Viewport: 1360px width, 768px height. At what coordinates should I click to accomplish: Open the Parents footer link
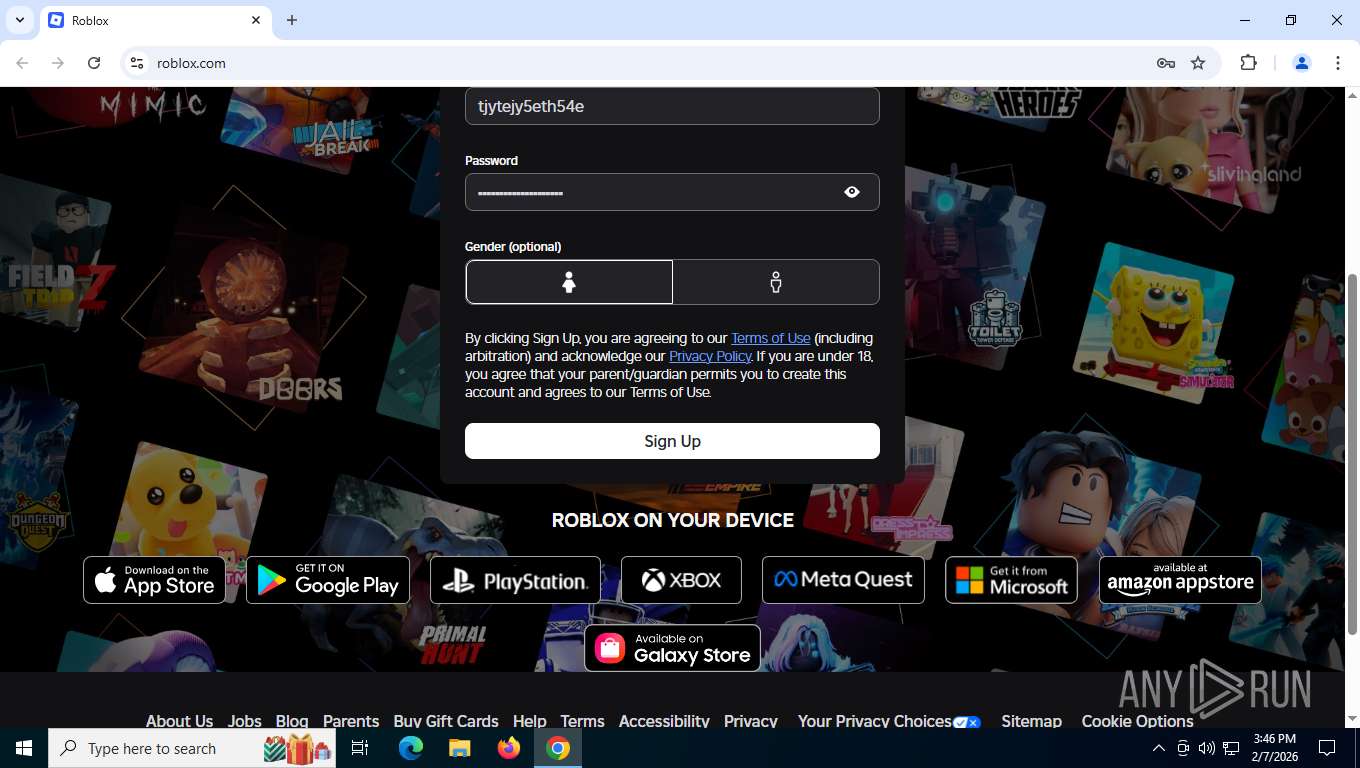click(x=351, y=720)
